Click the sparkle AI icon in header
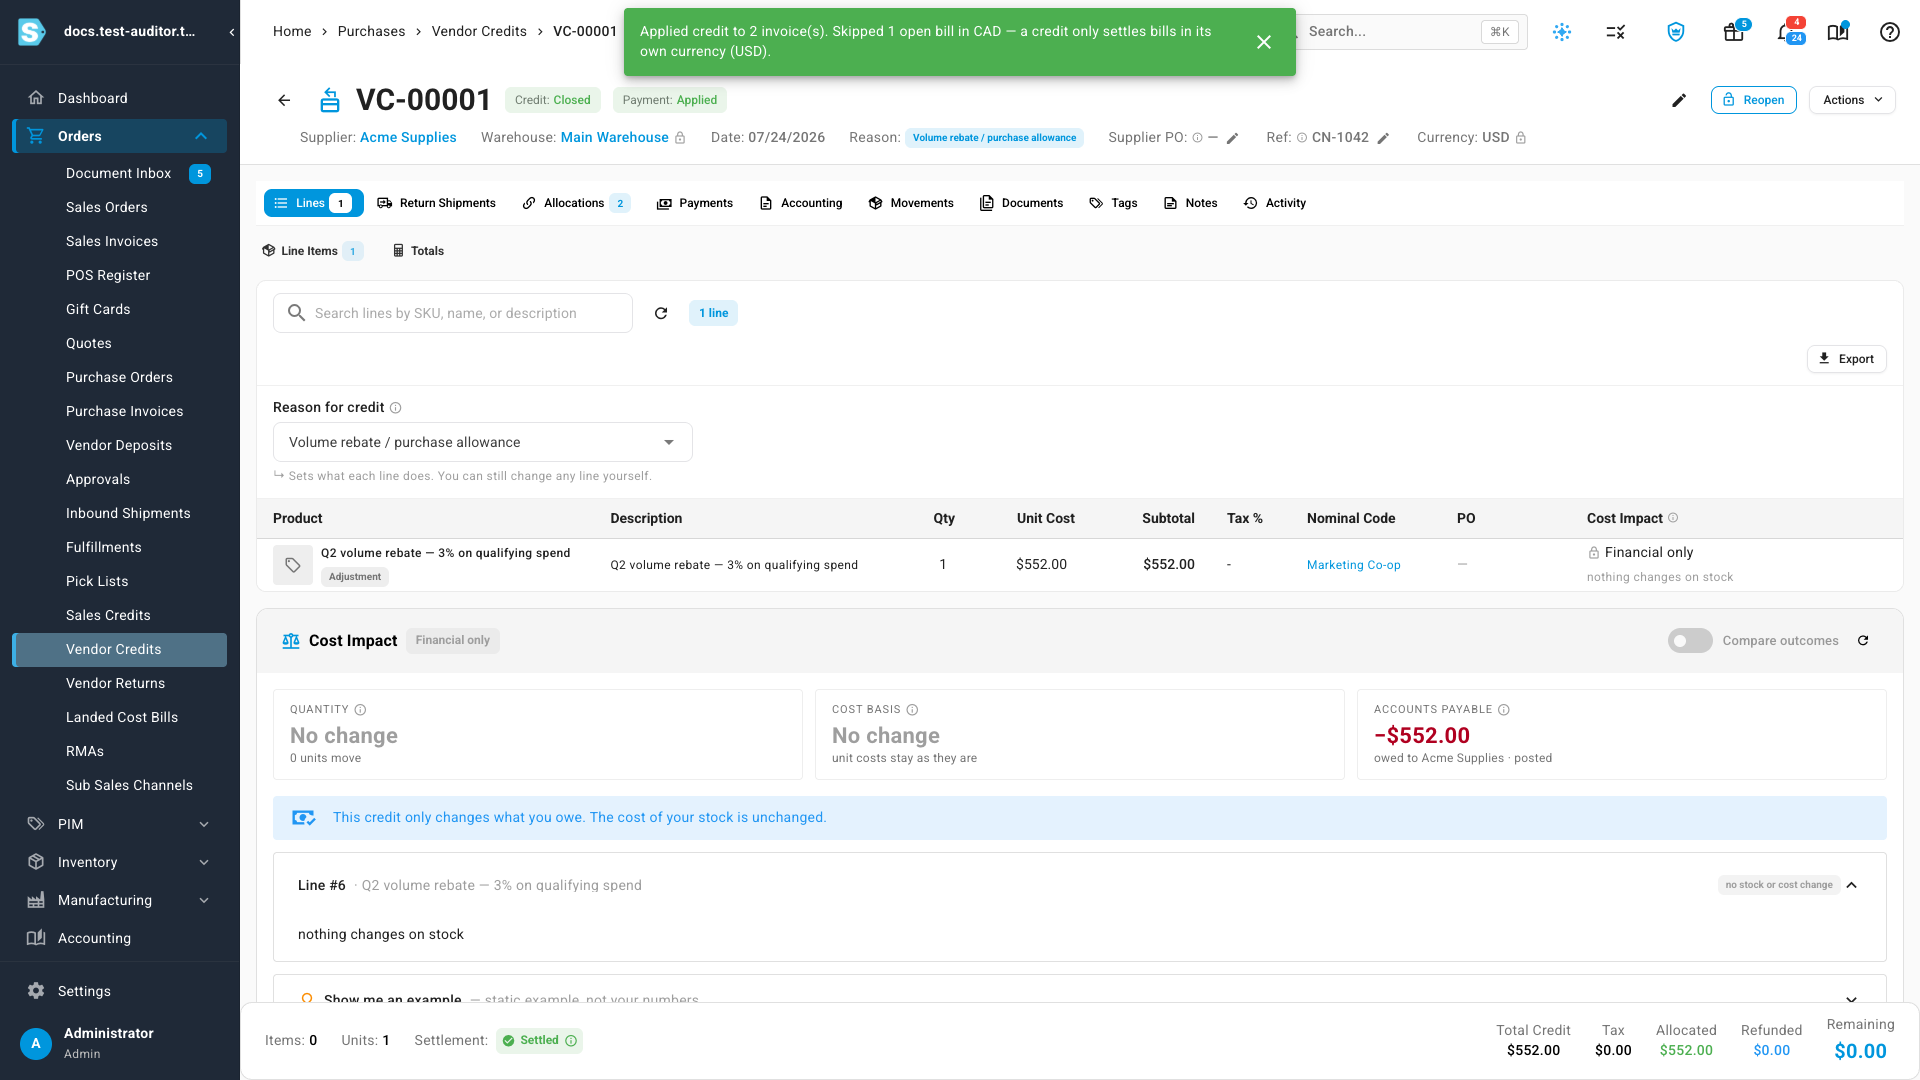 coord(1562,32)
